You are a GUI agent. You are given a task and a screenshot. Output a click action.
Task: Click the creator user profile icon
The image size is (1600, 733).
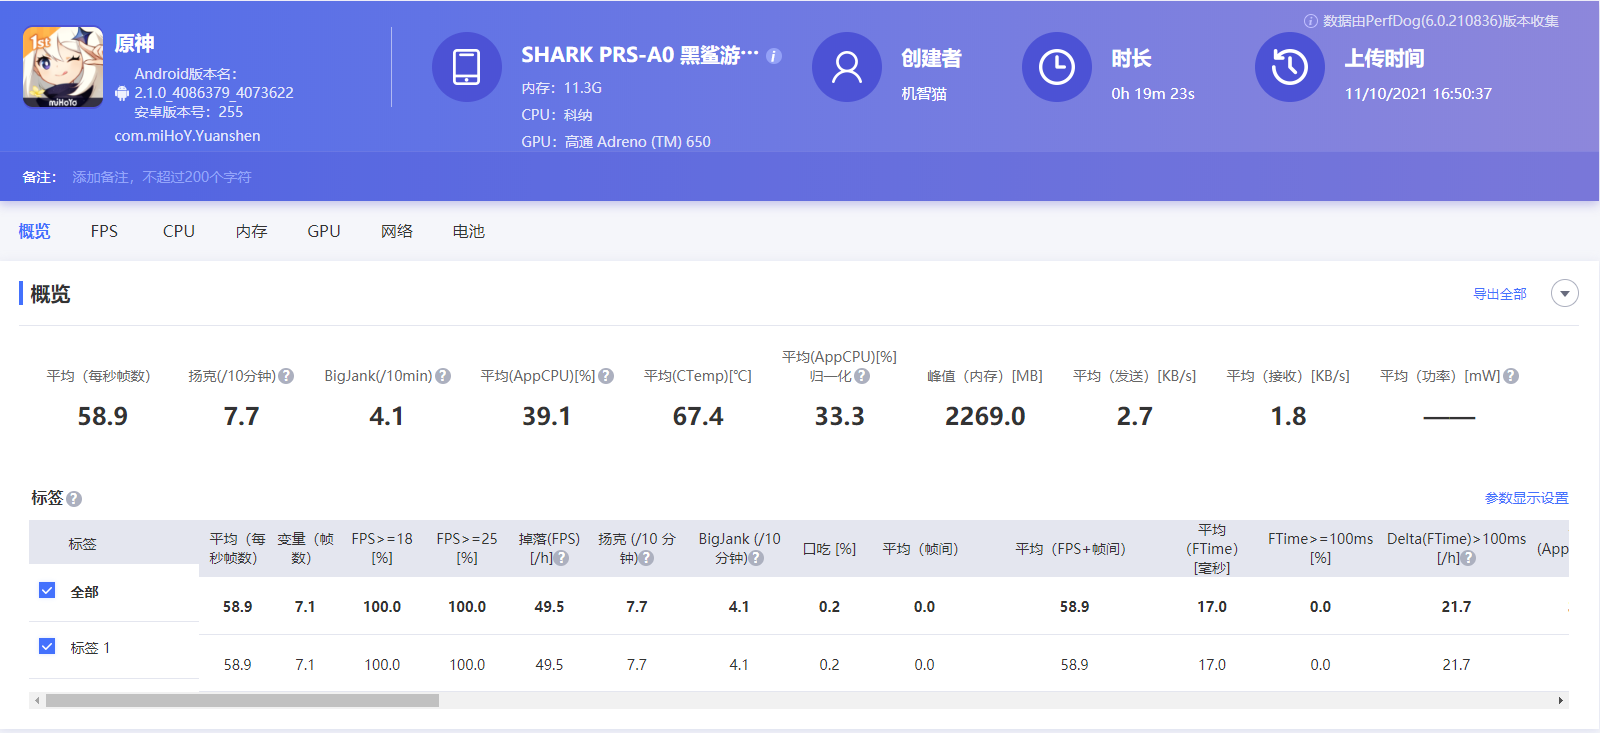[x=846, y=67]
